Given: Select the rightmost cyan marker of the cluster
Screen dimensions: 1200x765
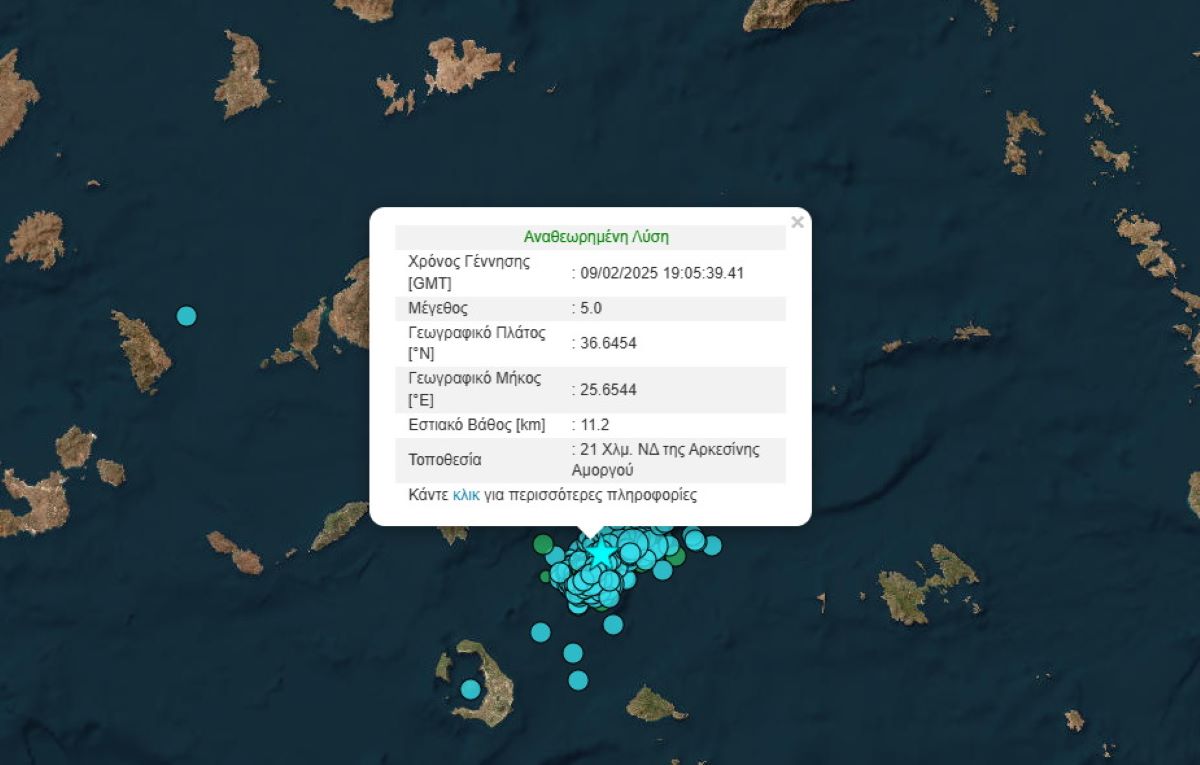Looking at the screenshot, I should pos(712,545).
